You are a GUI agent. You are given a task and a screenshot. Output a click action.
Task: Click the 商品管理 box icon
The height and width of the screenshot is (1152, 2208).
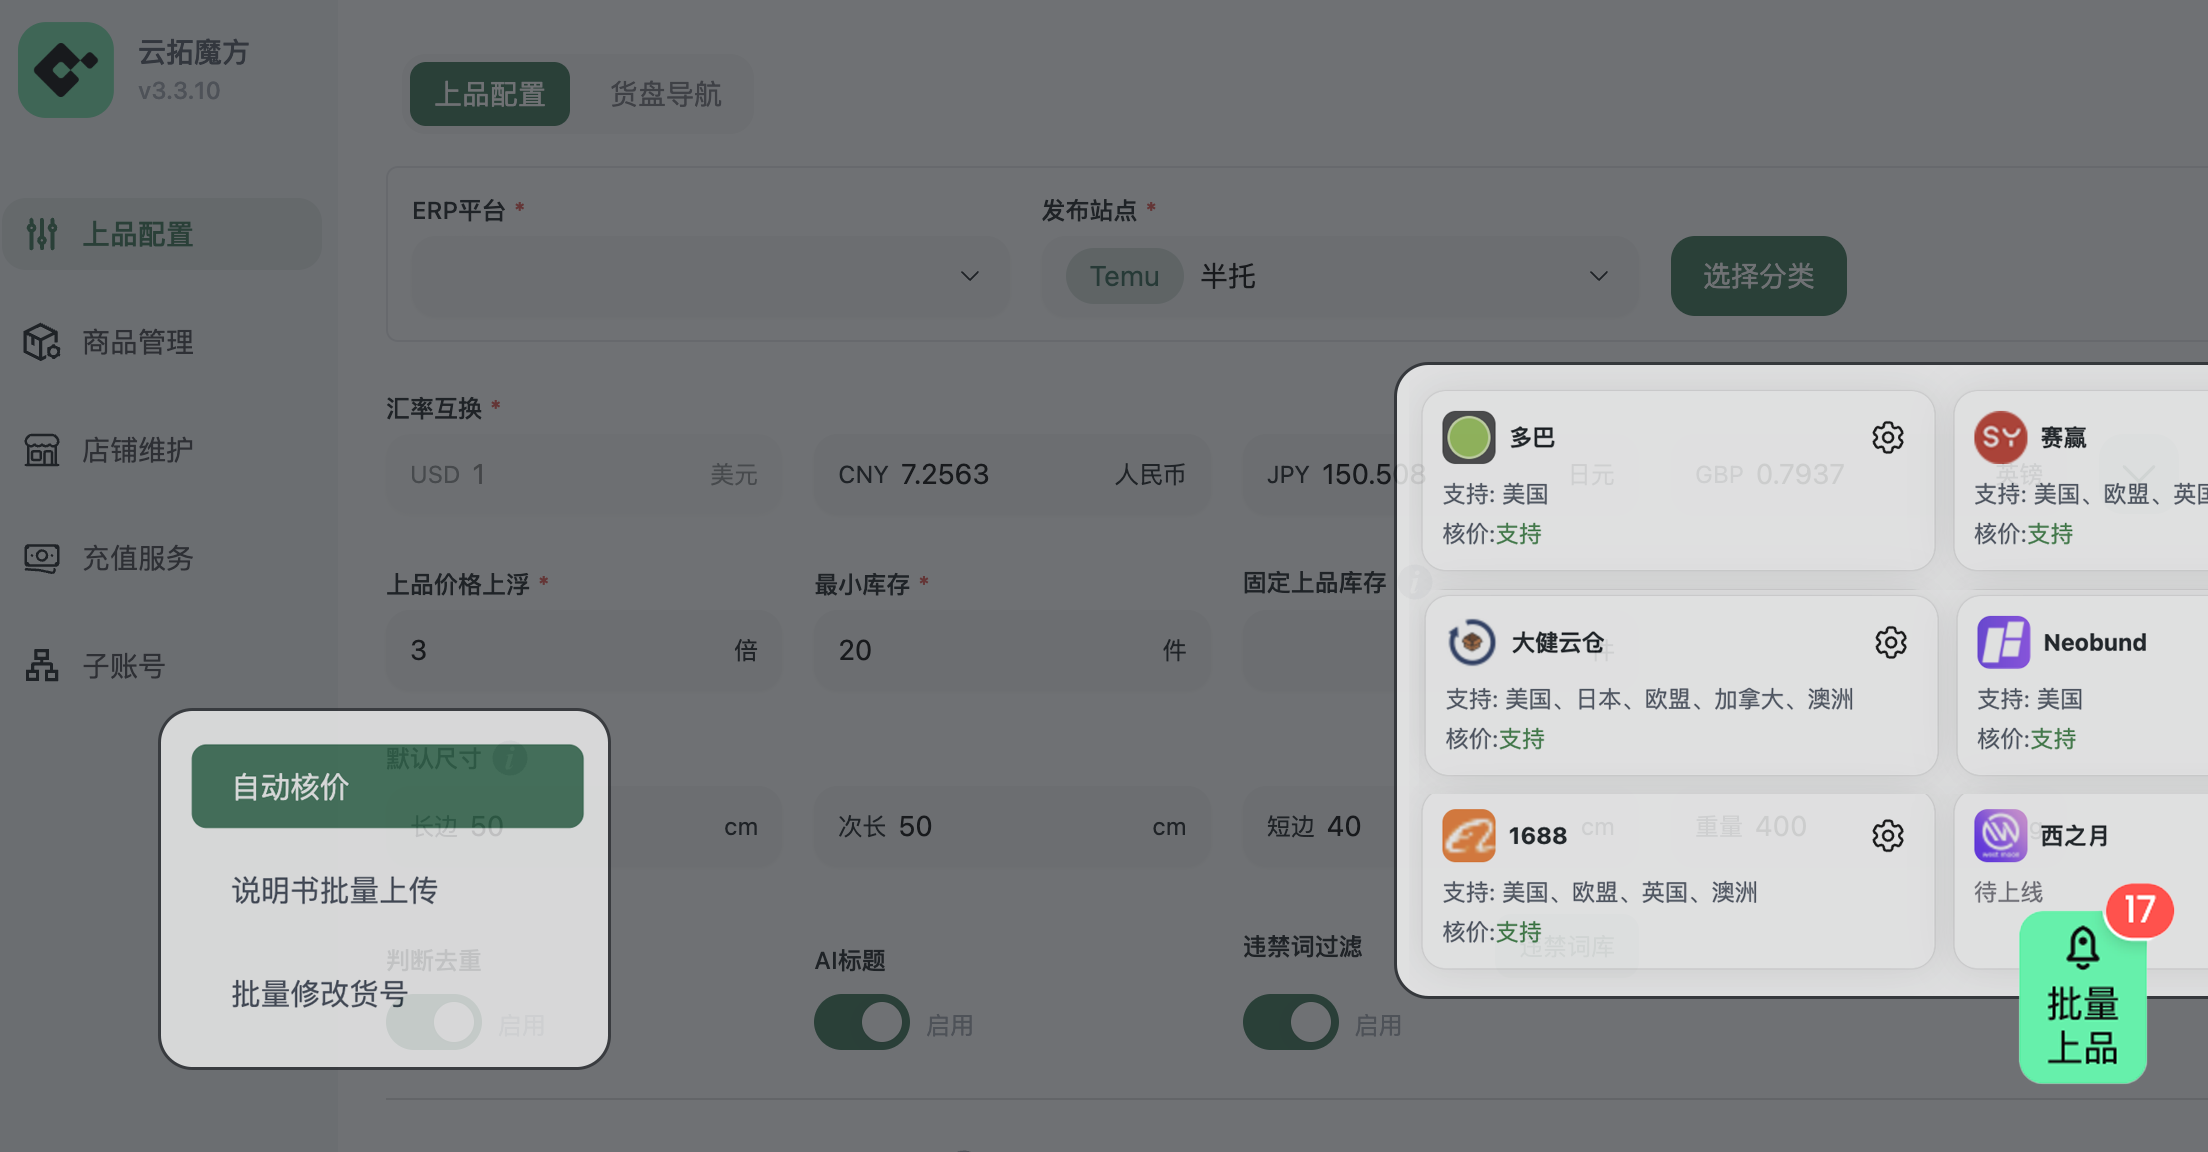(x=42, y=342)
